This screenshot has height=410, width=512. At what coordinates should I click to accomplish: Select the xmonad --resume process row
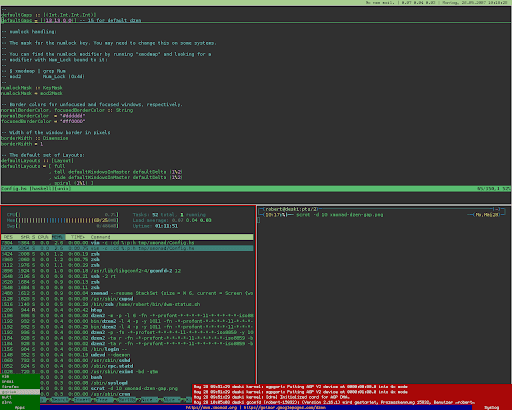tap(127, 293)
